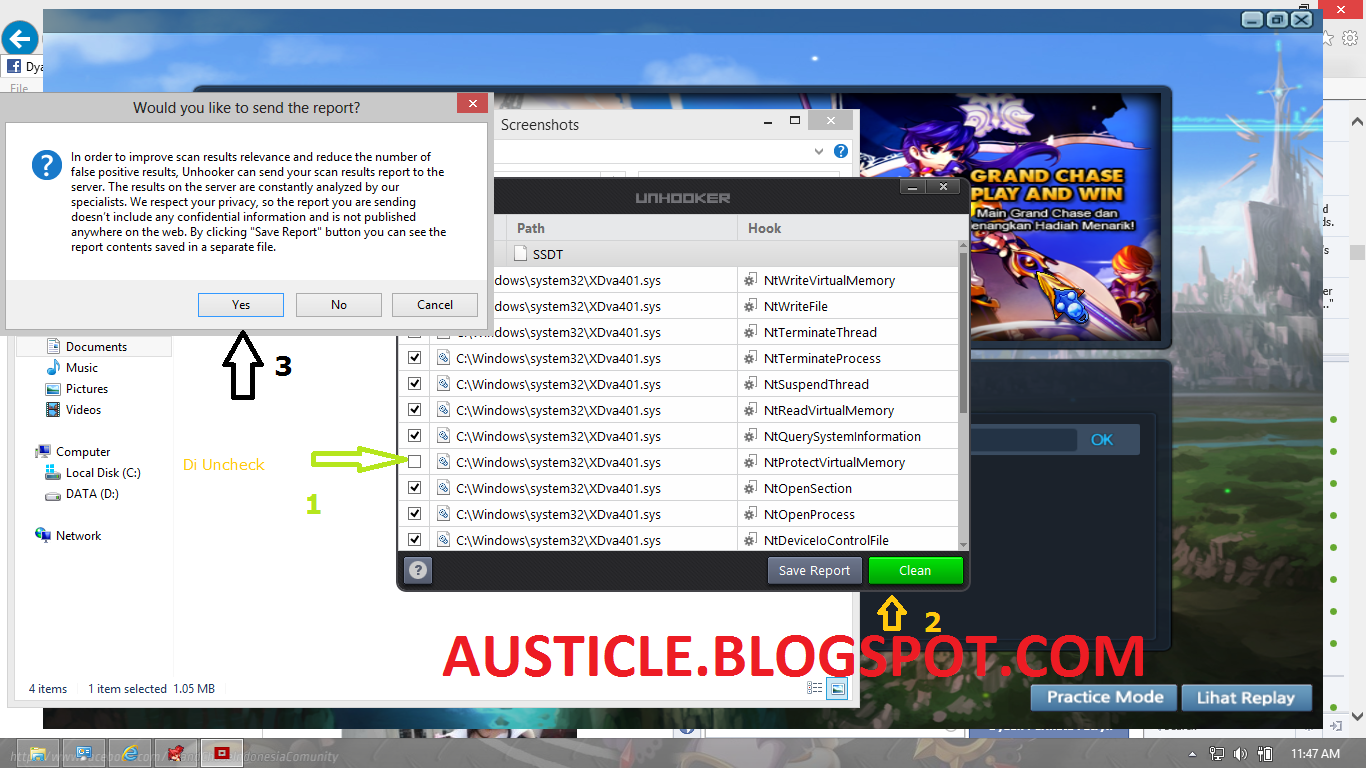This screenshot has height=768, width=1366.
Task: Click the volume icon in the system tray
Action: (1240, 753)
